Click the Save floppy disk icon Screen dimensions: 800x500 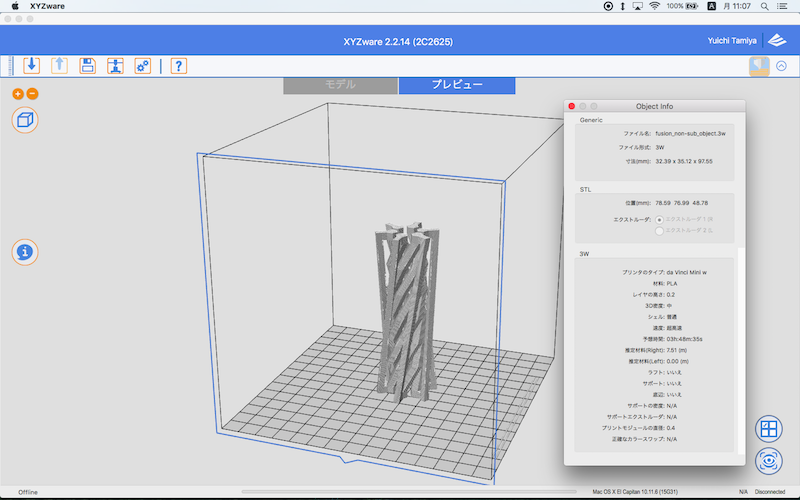click(x=88, y=66)
